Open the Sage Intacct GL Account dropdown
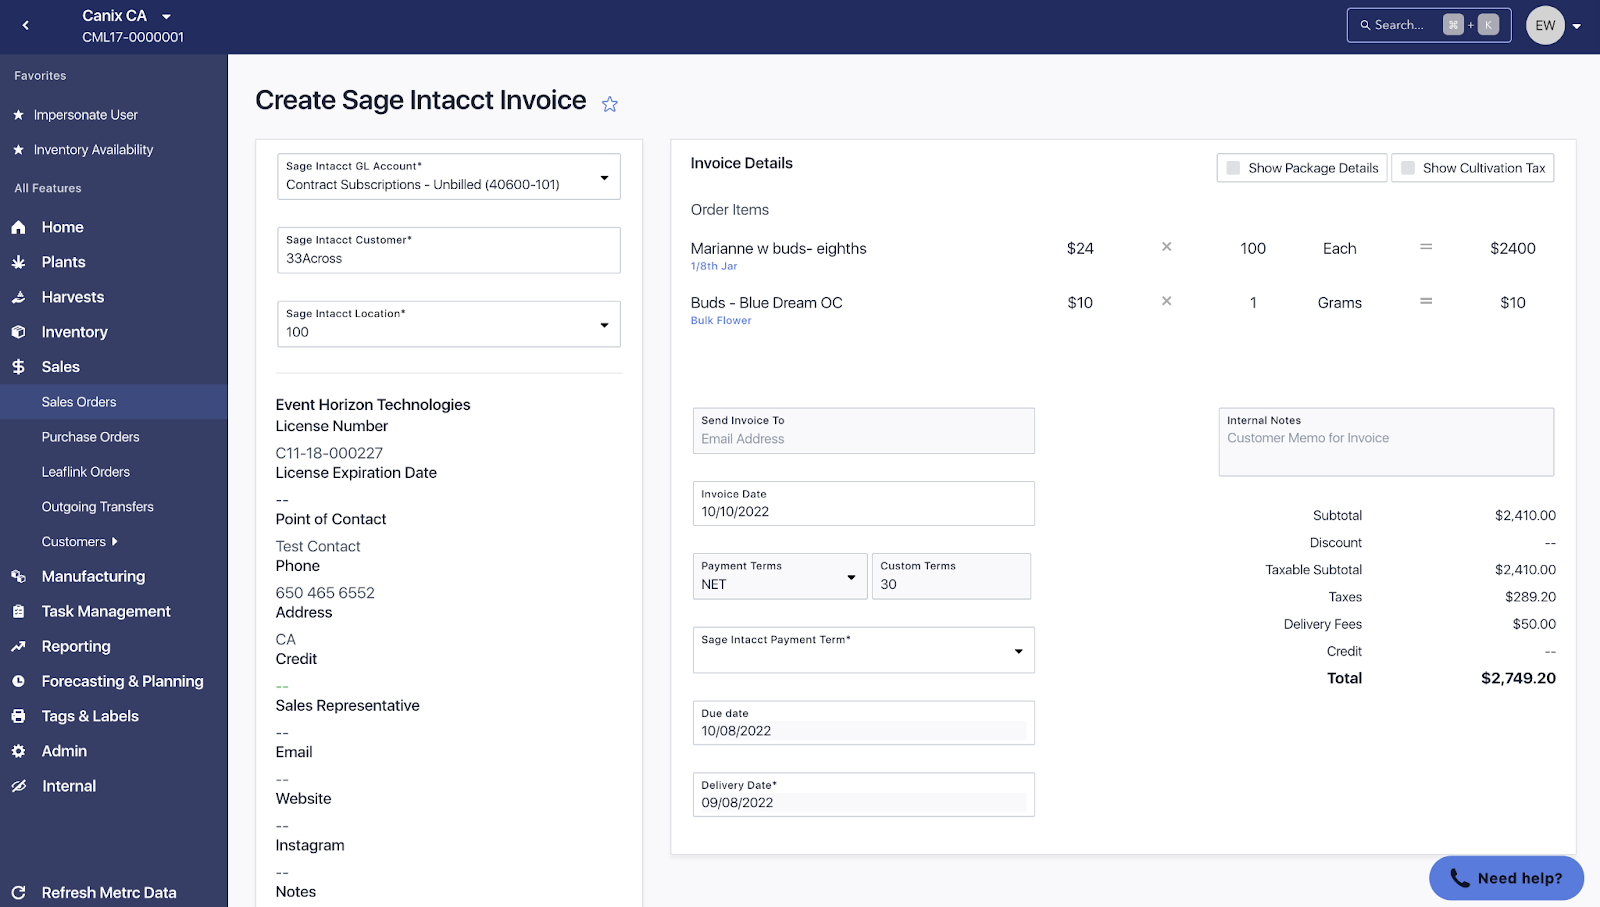 coord(604,178)
